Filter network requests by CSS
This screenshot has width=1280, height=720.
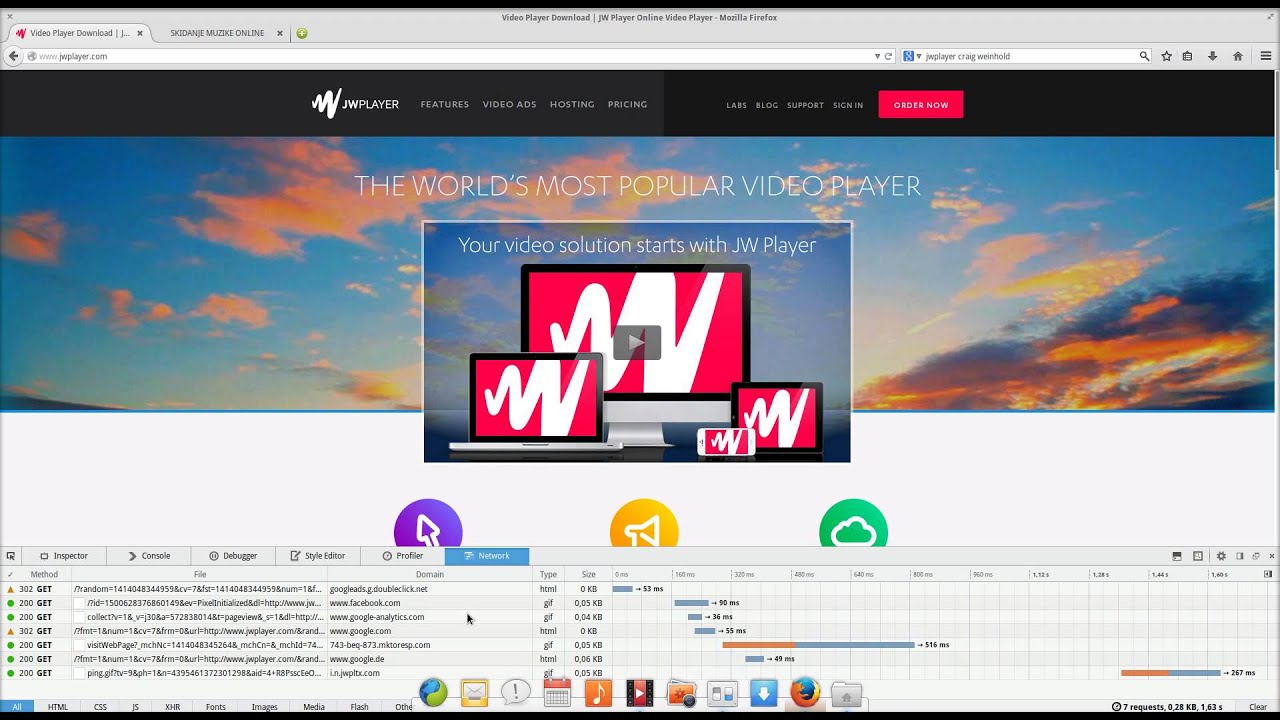pos(100,707)
